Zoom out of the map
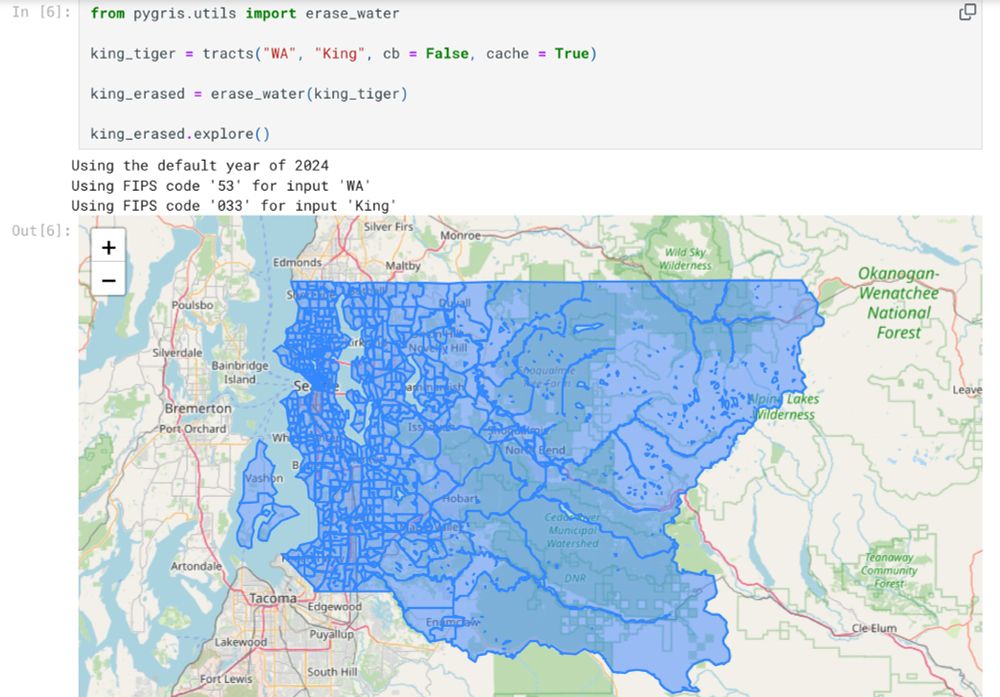This screenshot has width=1000, height=697. 108,280
